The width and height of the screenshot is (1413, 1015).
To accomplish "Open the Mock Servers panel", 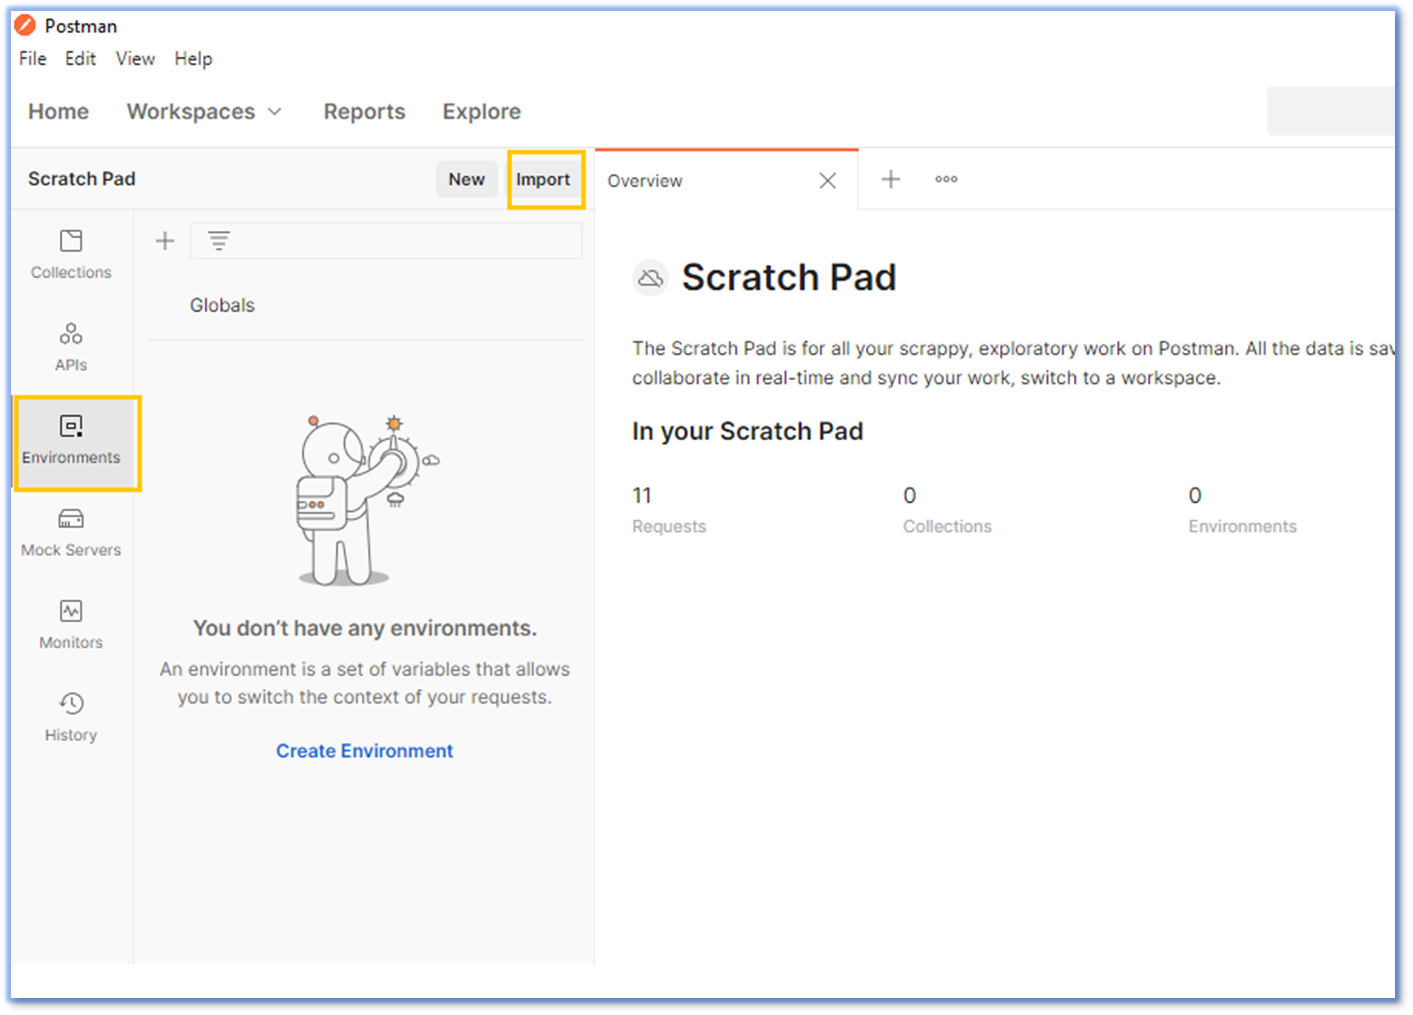I will pyautogui.click(x=70, y=531).
